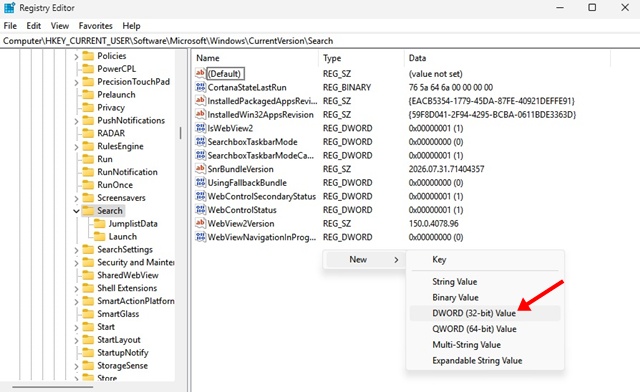
Task: Open the Help menu
Action: pos(131,26)
